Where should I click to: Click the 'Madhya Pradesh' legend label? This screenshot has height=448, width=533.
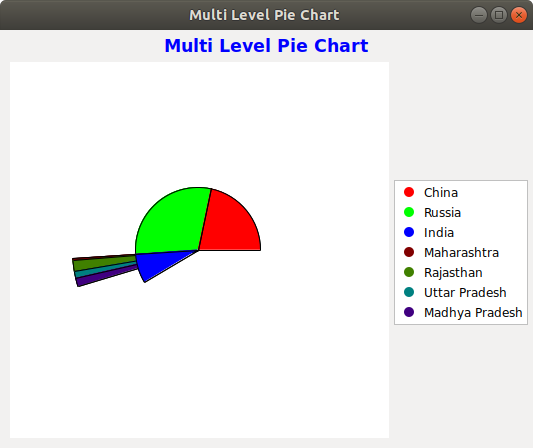pos(473,313)
